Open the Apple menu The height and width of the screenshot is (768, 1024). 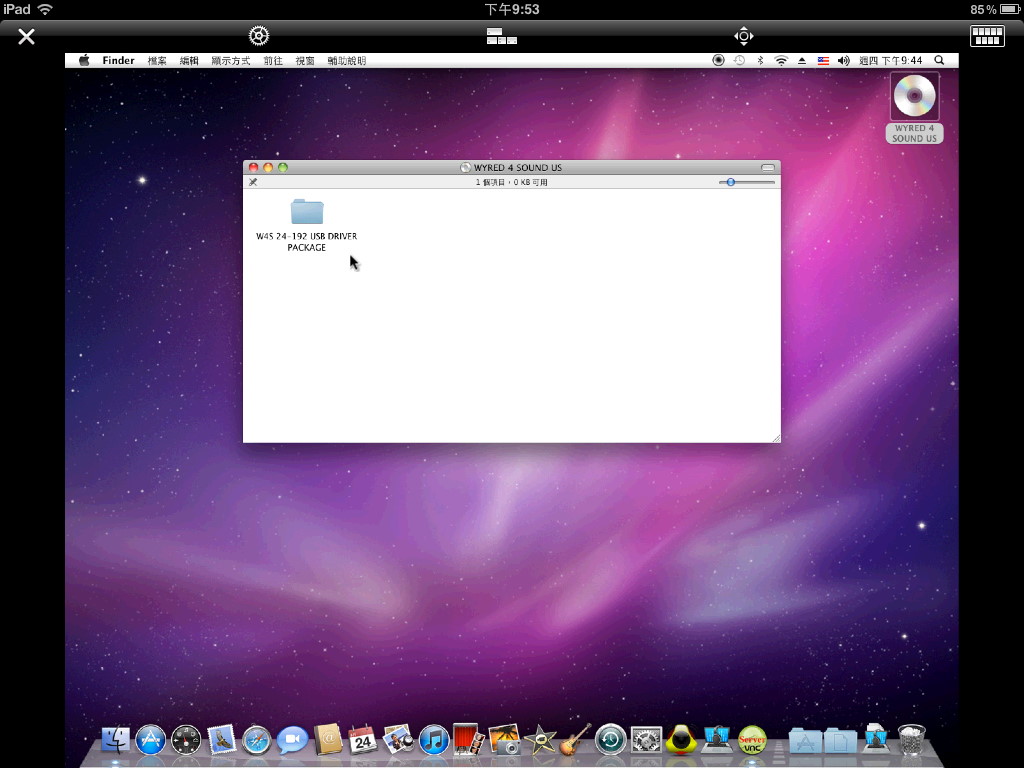click(x=84, y=60)
